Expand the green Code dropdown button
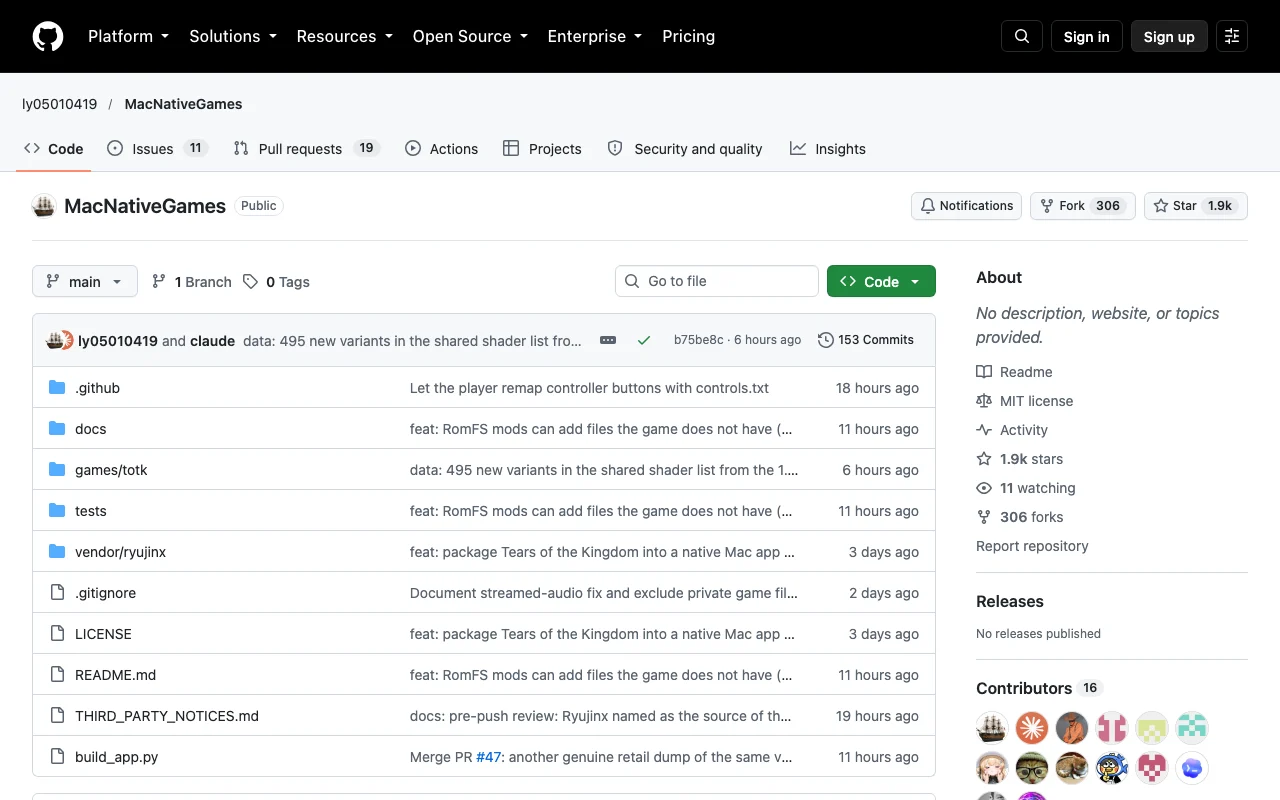The image size is (1280, 800). [881, 282]
